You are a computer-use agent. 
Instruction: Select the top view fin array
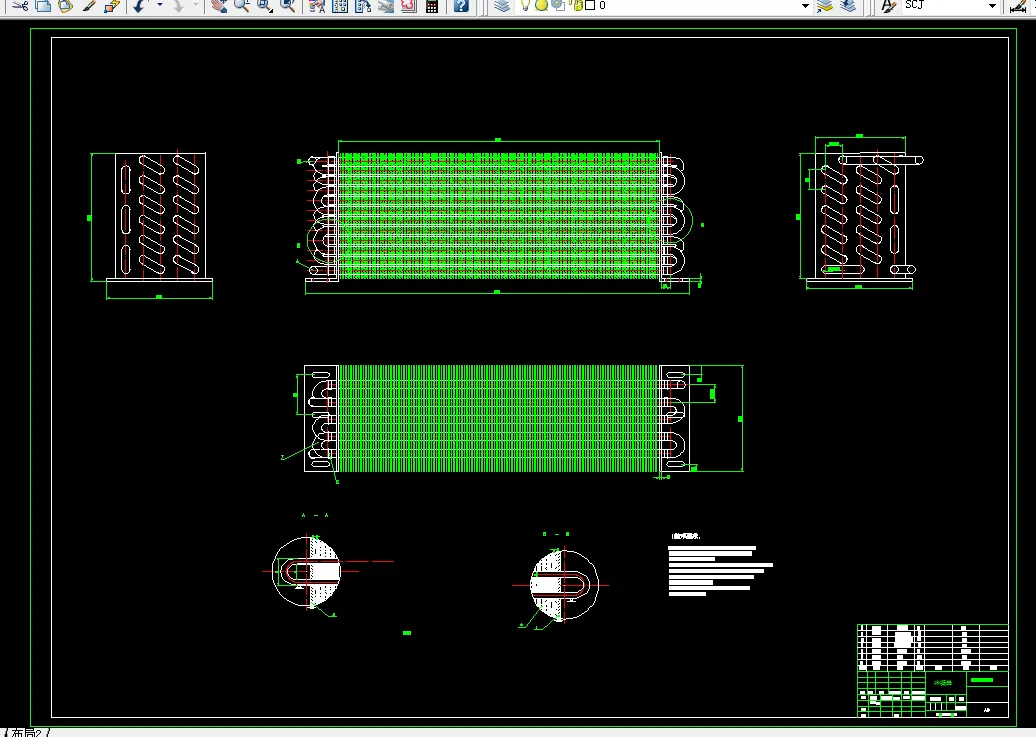tap(498, 418)
